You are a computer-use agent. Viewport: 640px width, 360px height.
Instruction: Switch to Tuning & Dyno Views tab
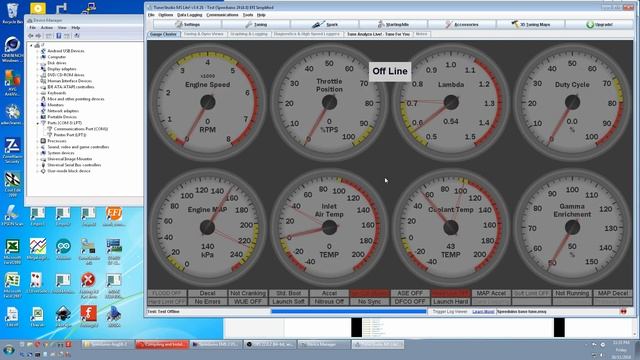coord(204,34)
